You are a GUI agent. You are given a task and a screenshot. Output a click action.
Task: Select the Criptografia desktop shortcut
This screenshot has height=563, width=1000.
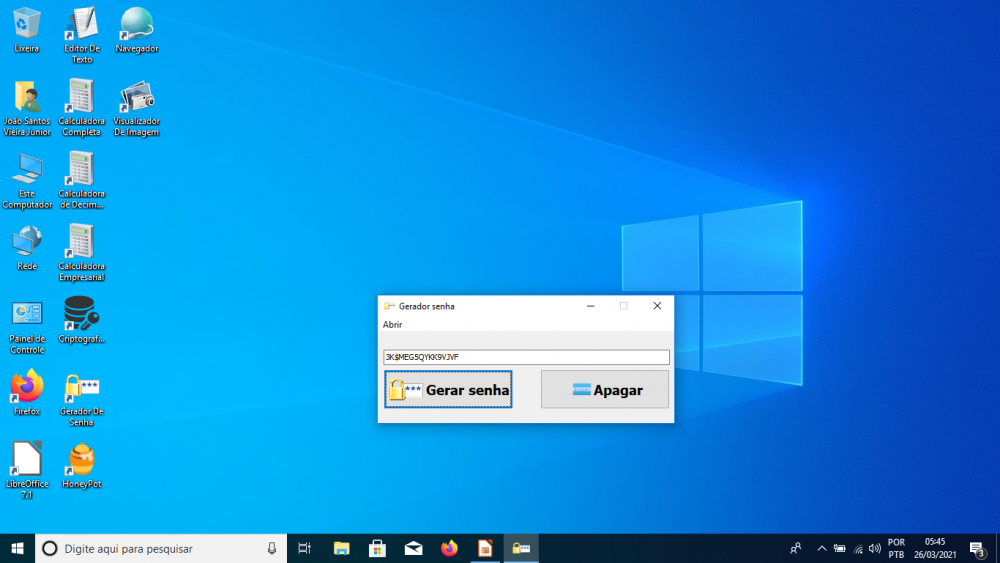coord(81,316)
